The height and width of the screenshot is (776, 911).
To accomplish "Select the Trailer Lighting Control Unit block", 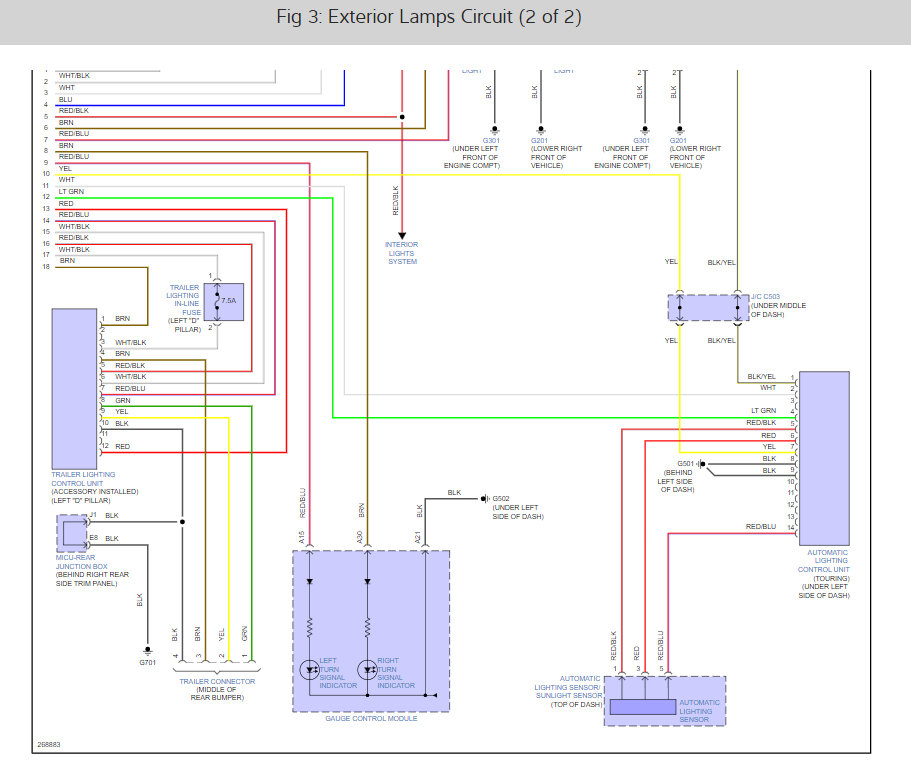I will 74,389.
